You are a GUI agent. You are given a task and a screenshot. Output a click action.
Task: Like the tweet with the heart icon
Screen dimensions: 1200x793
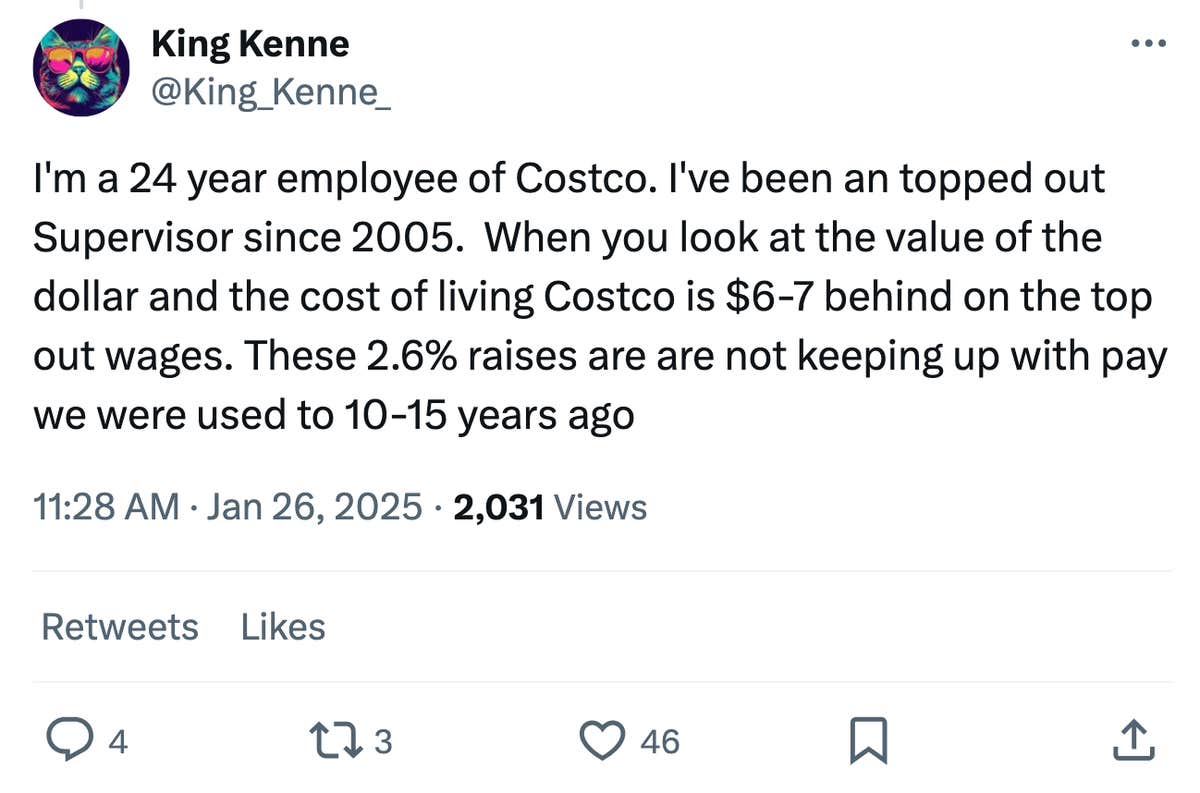(x=601, y=742)
